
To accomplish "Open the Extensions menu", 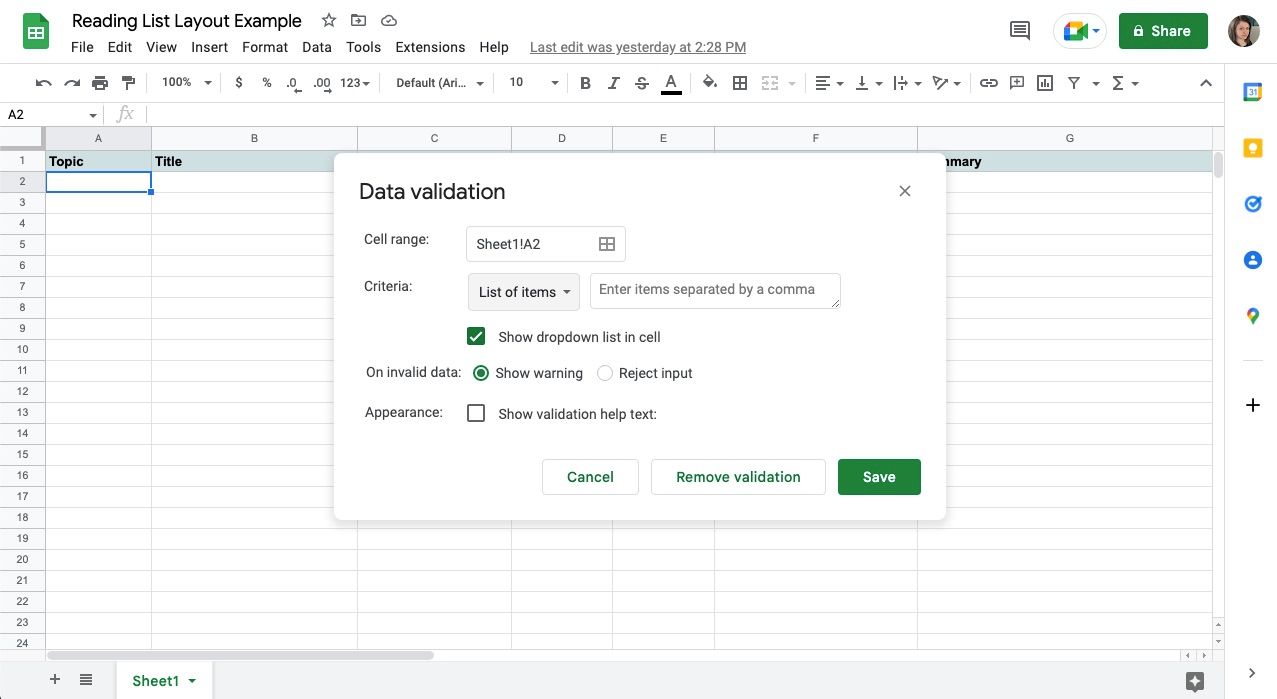I will click(430, 47).
